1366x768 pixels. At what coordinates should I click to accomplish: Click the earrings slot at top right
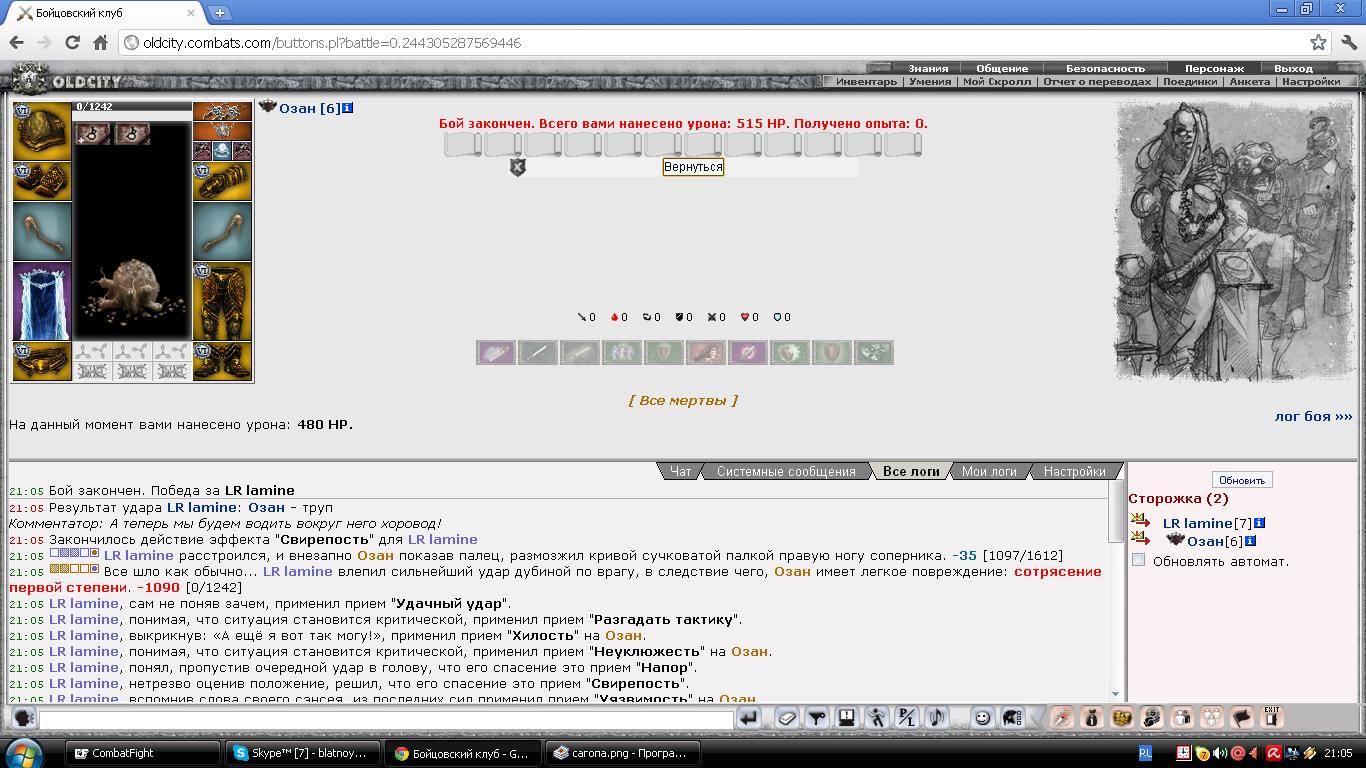(222, 111)
